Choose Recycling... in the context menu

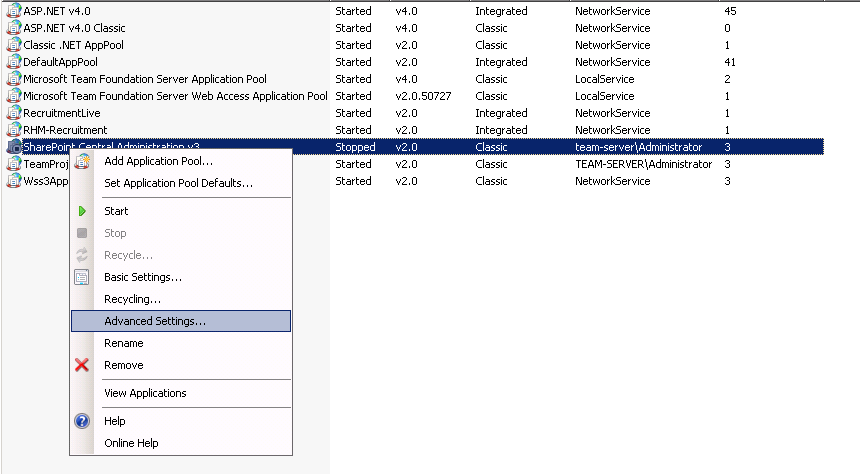coord(132,299)
